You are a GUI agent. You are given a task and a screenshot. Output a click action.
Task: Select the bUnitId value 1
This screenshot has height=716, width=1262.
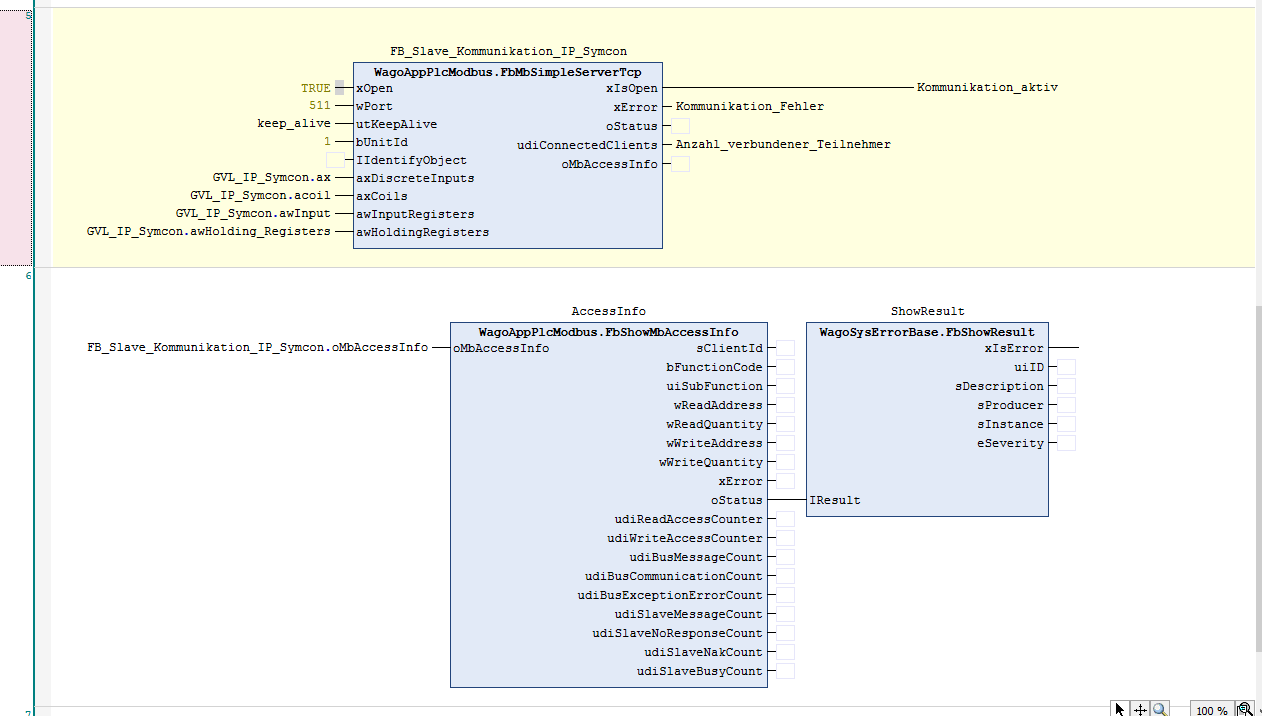(327, 142)
